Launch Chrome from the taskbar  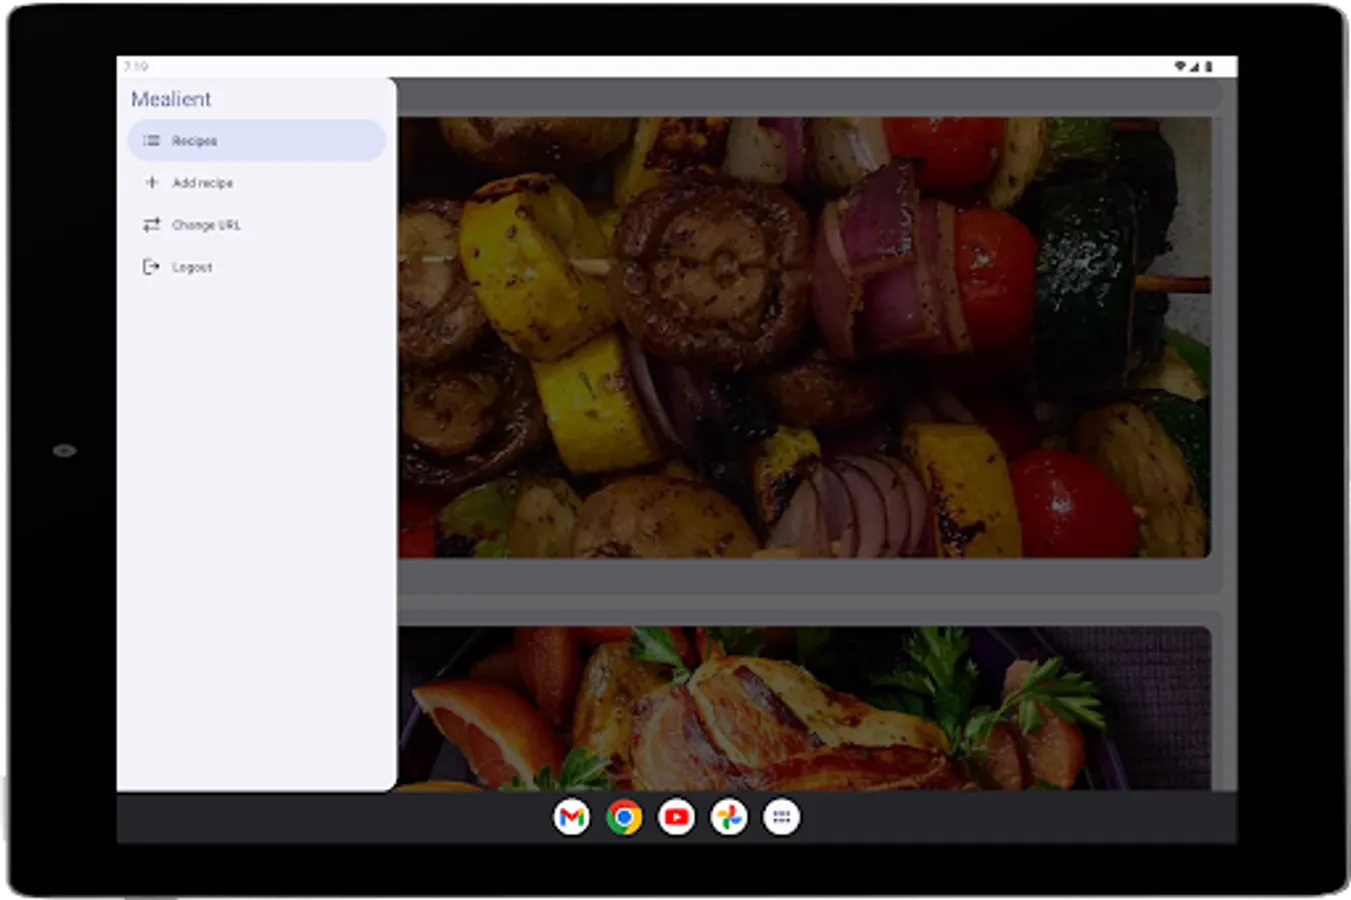[624, 818]
